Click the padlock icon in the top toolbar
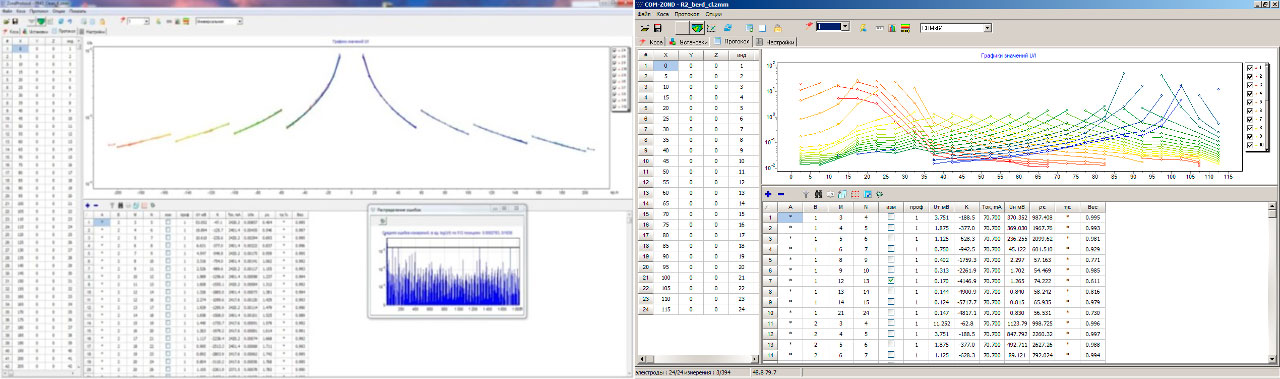1280x379 pixels. pos(778,28)
